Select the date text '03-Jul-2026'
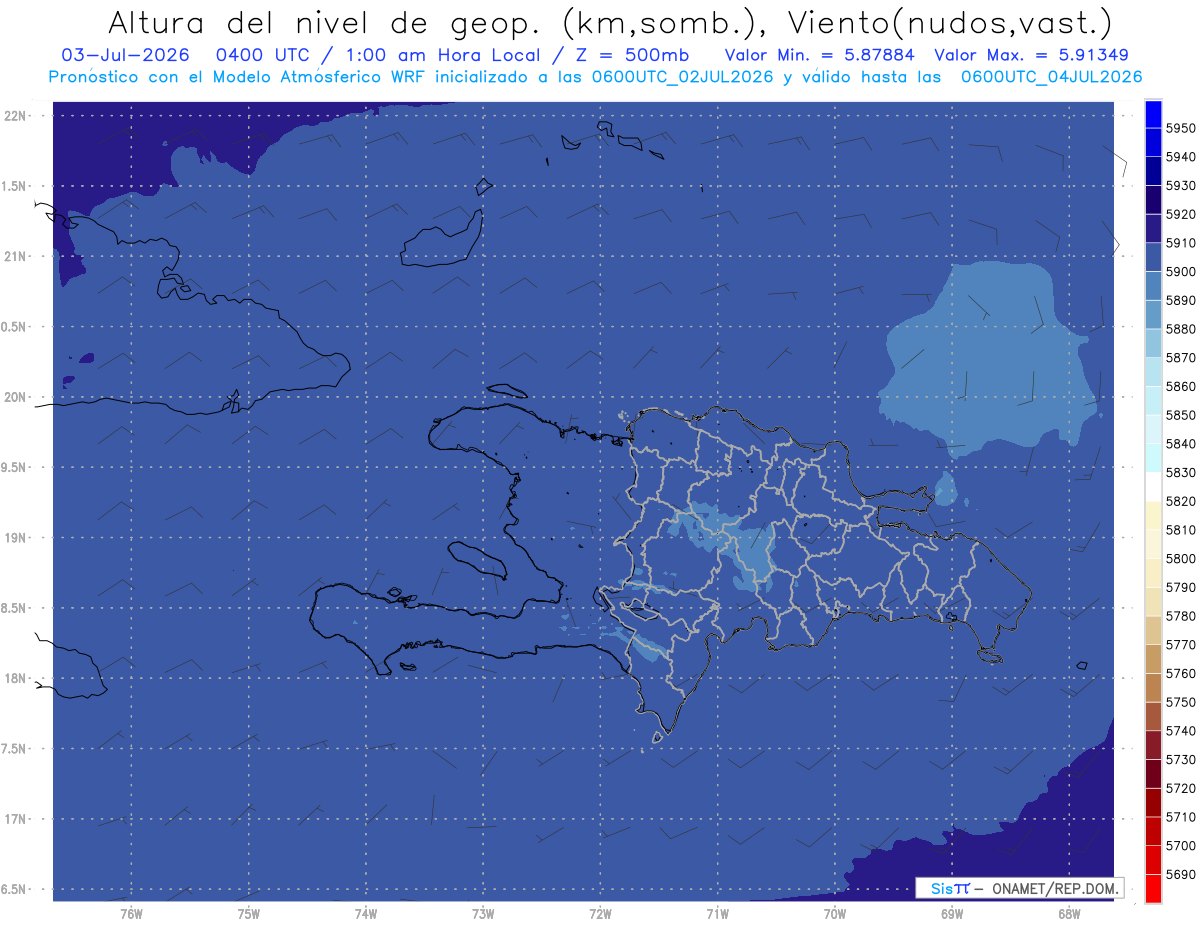 123,55
